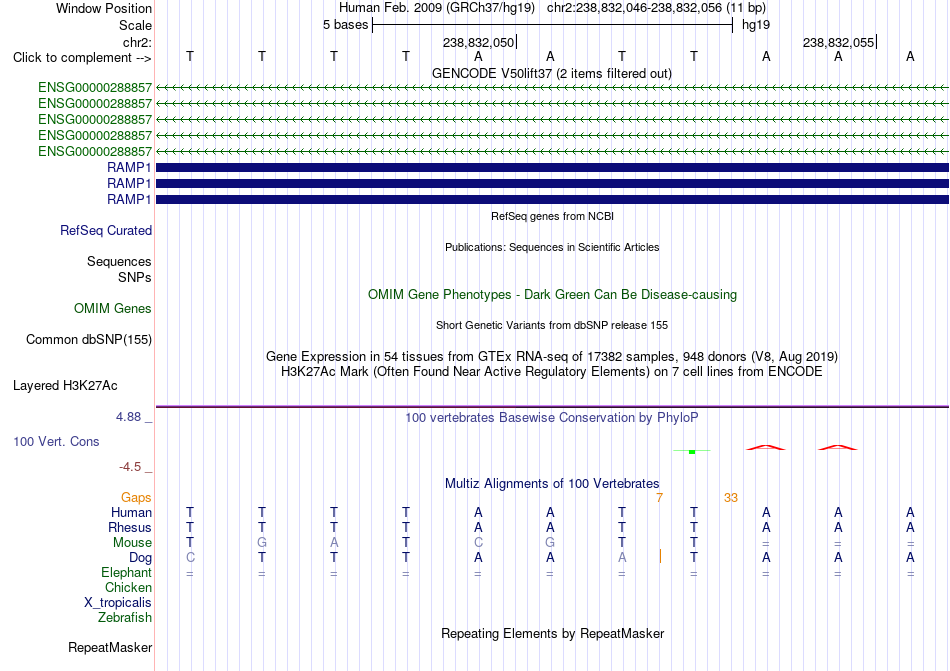Select the 100 Vert. Cons label
The image size is (950, 671).
pos(56,441)
